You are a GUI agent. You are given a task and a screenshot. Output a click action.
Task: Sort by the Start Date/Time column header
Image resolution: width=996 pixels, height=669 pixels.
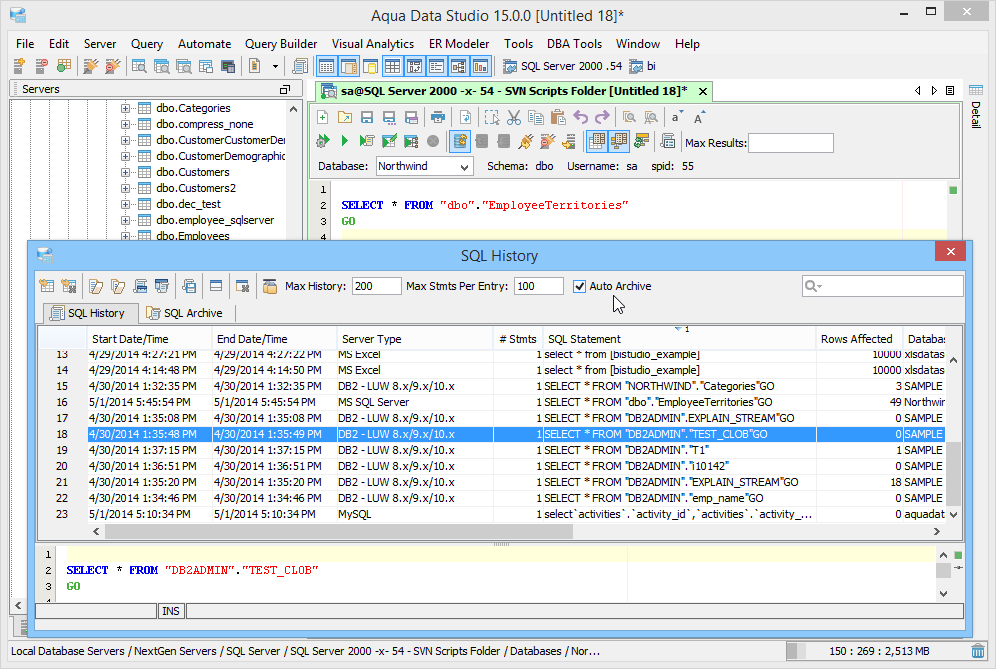pyautogui.click(x=149, y=339)
